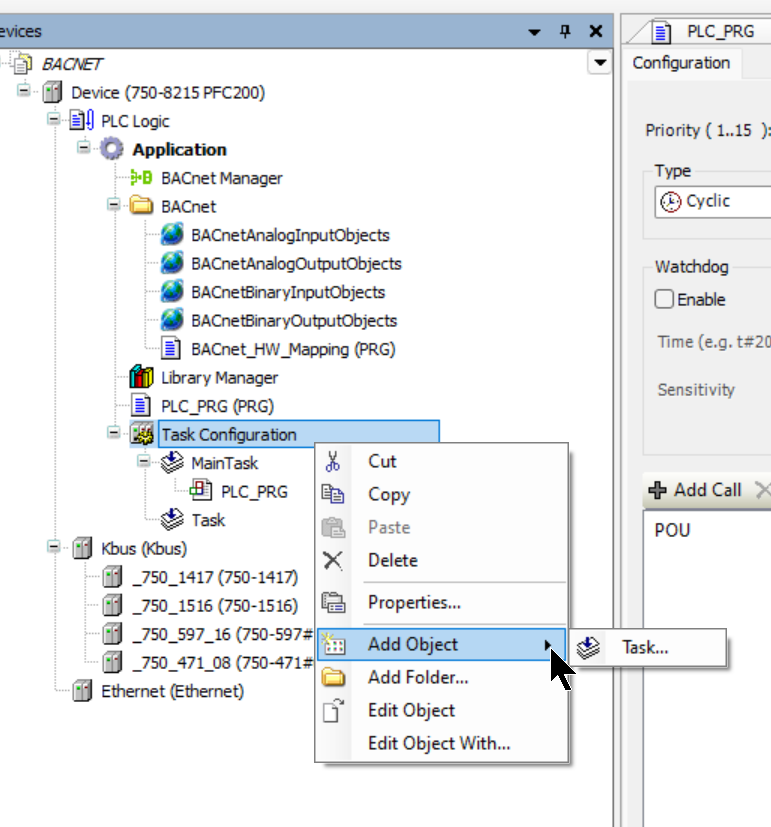771x827 pixels.
Task: Pin the Devices panel with pushpin icon
Action: point(565,32)
